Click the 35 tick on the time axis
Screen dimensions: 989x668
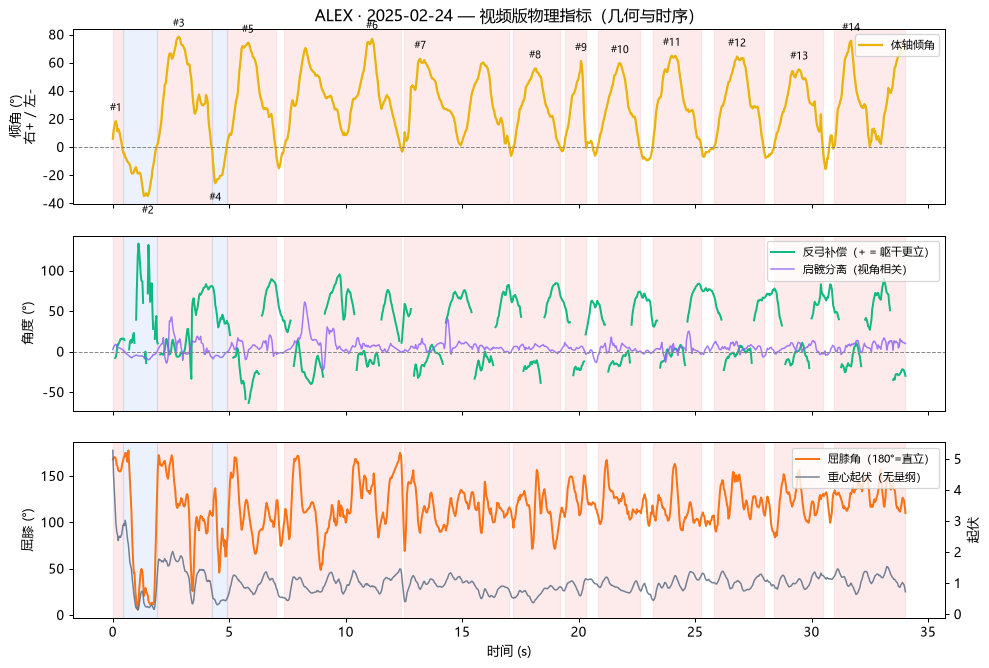coord(928,632)
